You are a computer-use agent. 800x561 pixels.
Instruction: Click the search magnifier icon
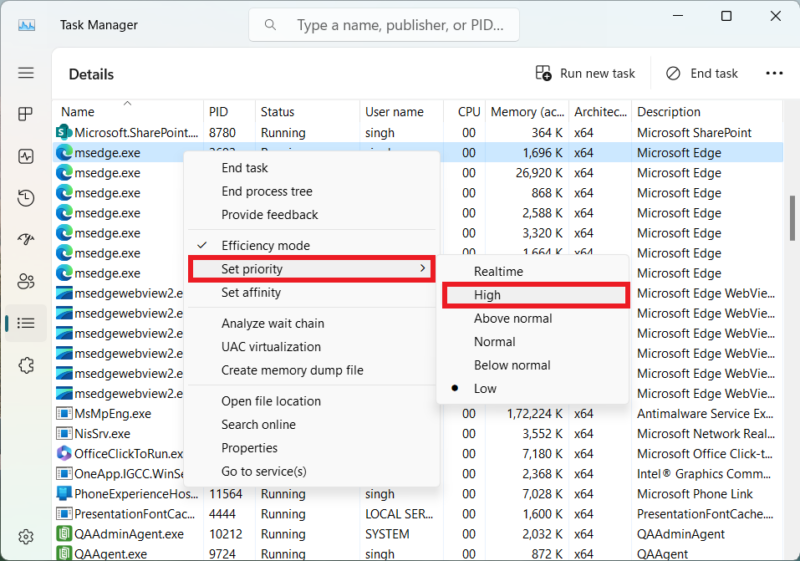click(270, 24)
